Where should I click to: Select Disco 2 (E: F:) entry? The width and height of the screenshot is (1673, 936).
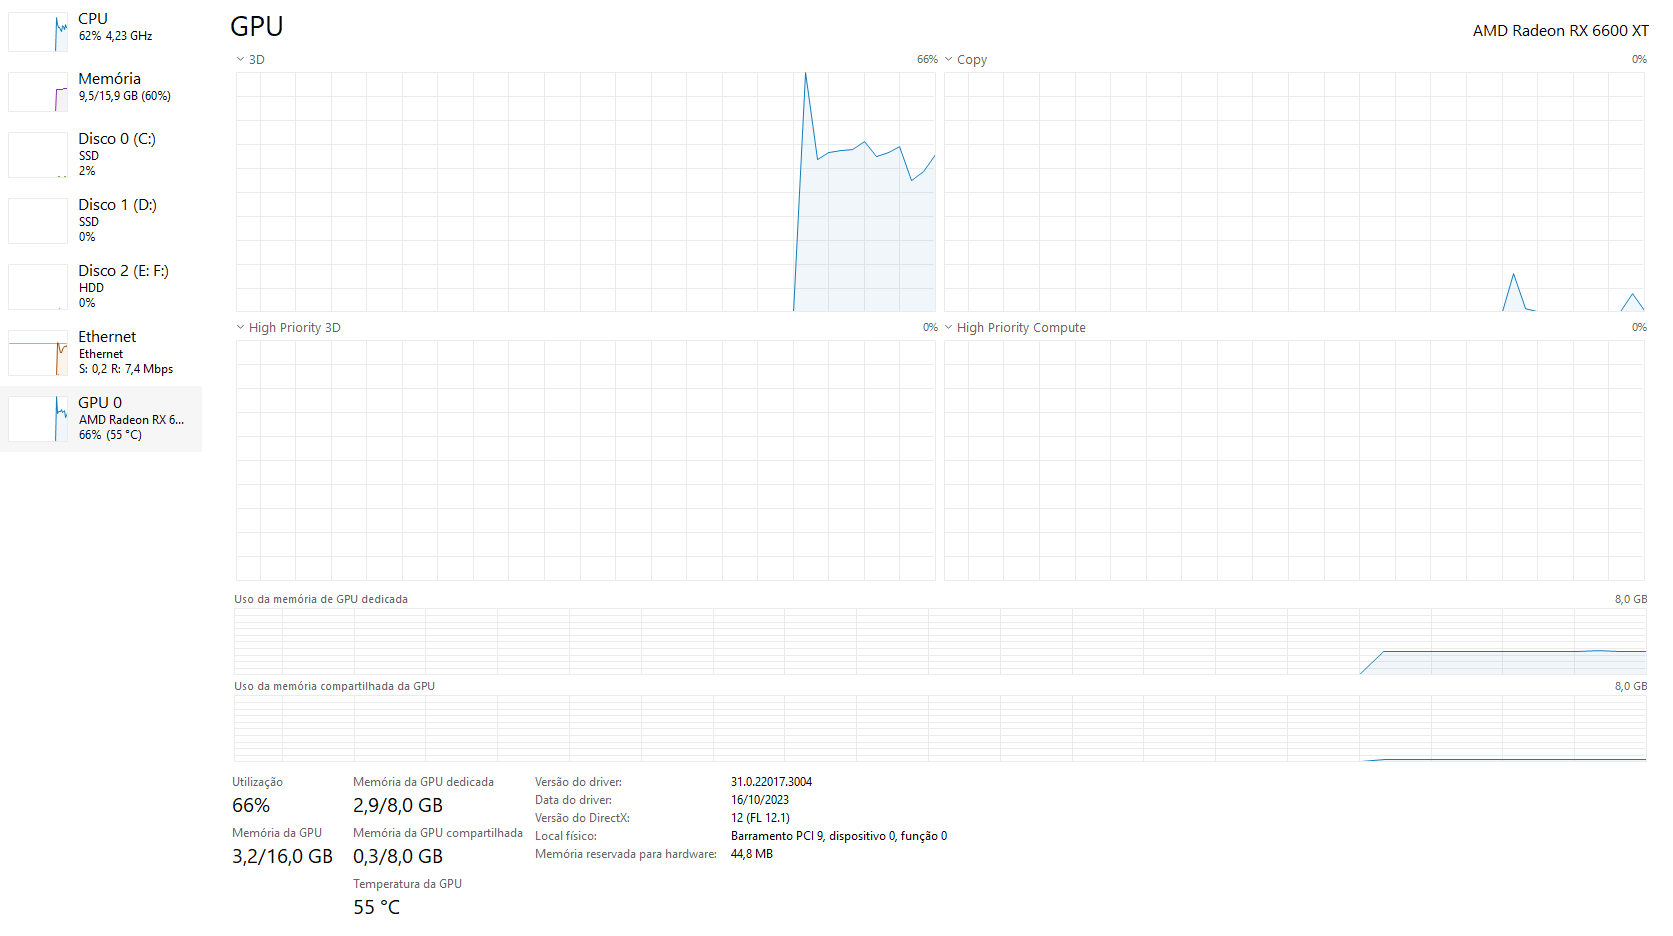pyautogui.click(x=101, y=287)
